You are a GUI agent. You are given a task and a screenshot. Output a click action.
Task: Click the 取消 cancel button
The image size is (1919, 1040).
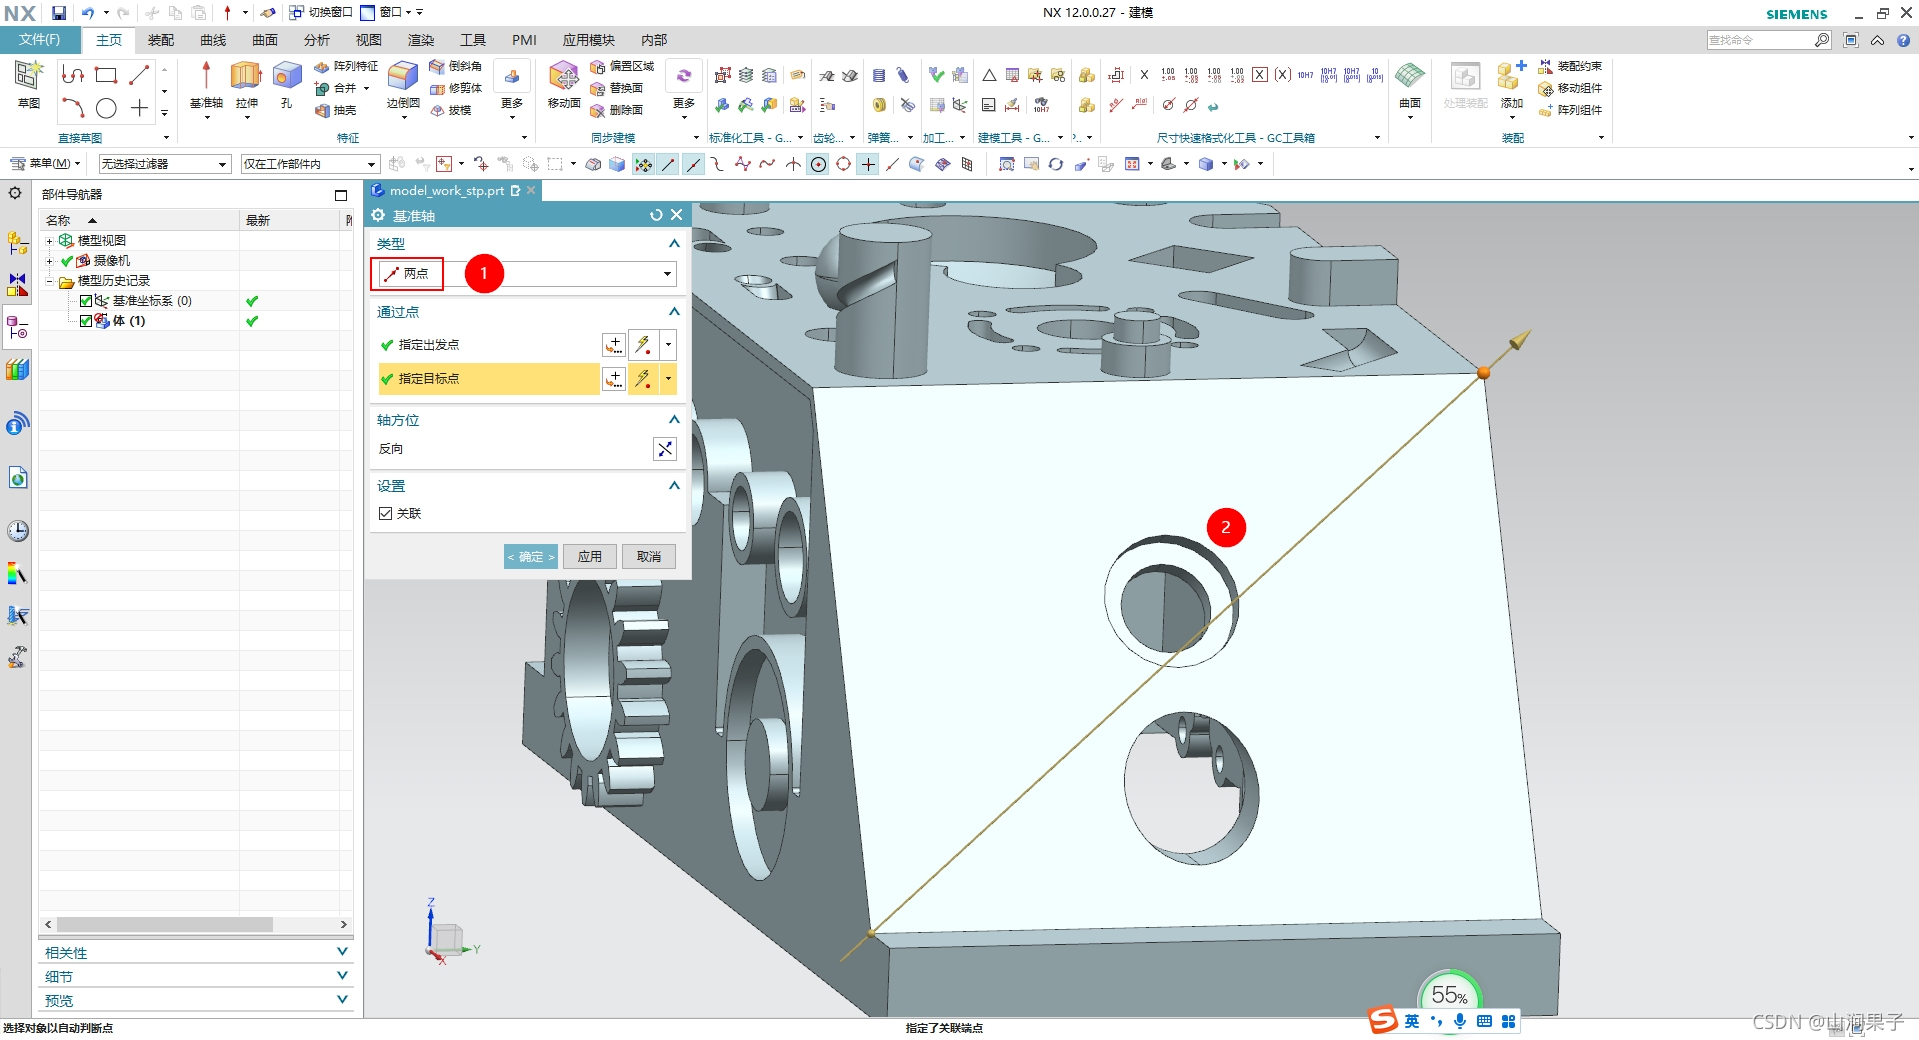click(x=649, y=557)
